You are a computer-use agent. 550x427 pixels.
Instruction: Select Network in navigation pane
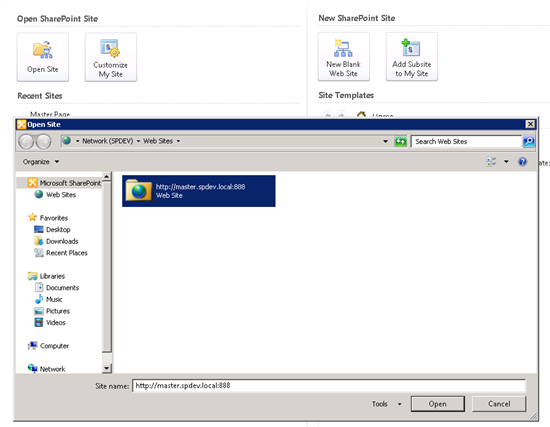46,369
